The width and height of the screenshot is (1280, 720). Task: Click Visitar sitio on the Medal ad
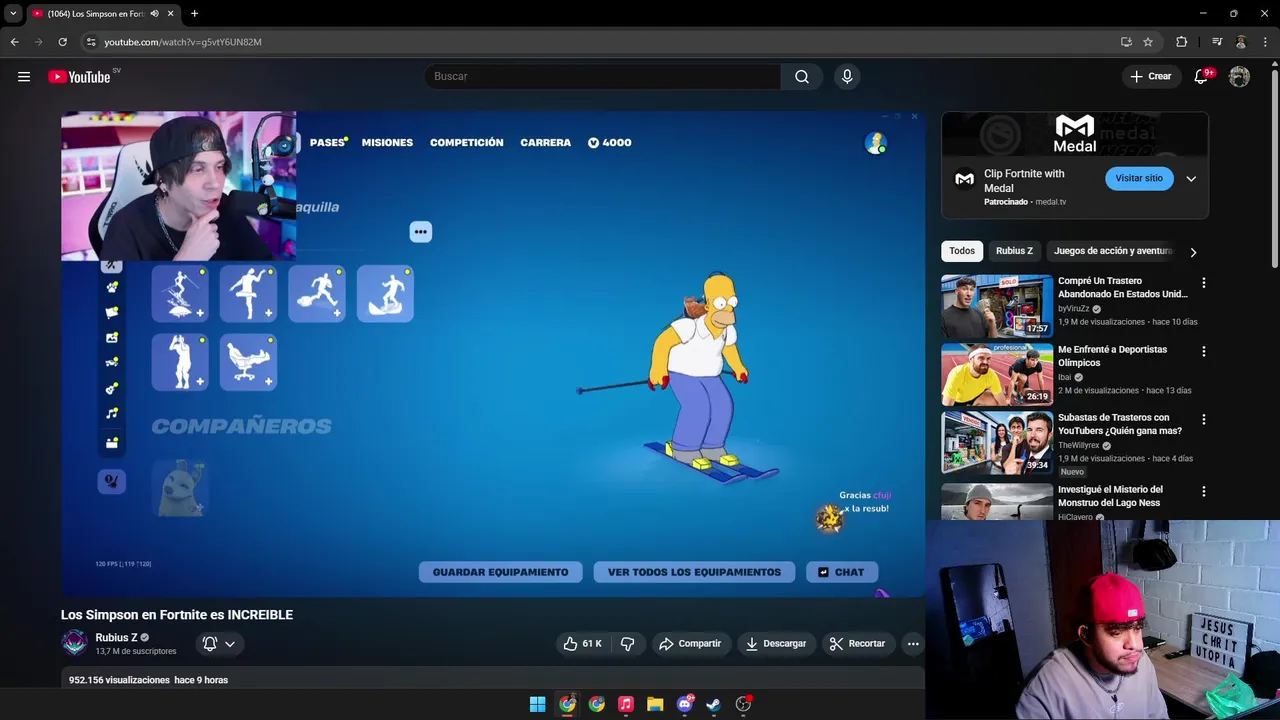pos(1139,178)
